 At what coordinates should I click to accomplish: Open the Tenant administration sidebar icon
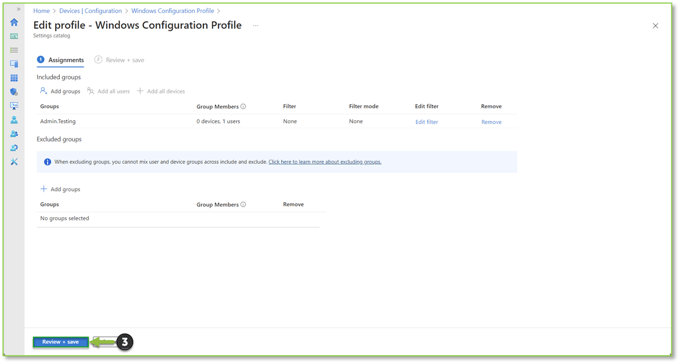(x=14, y=148)
